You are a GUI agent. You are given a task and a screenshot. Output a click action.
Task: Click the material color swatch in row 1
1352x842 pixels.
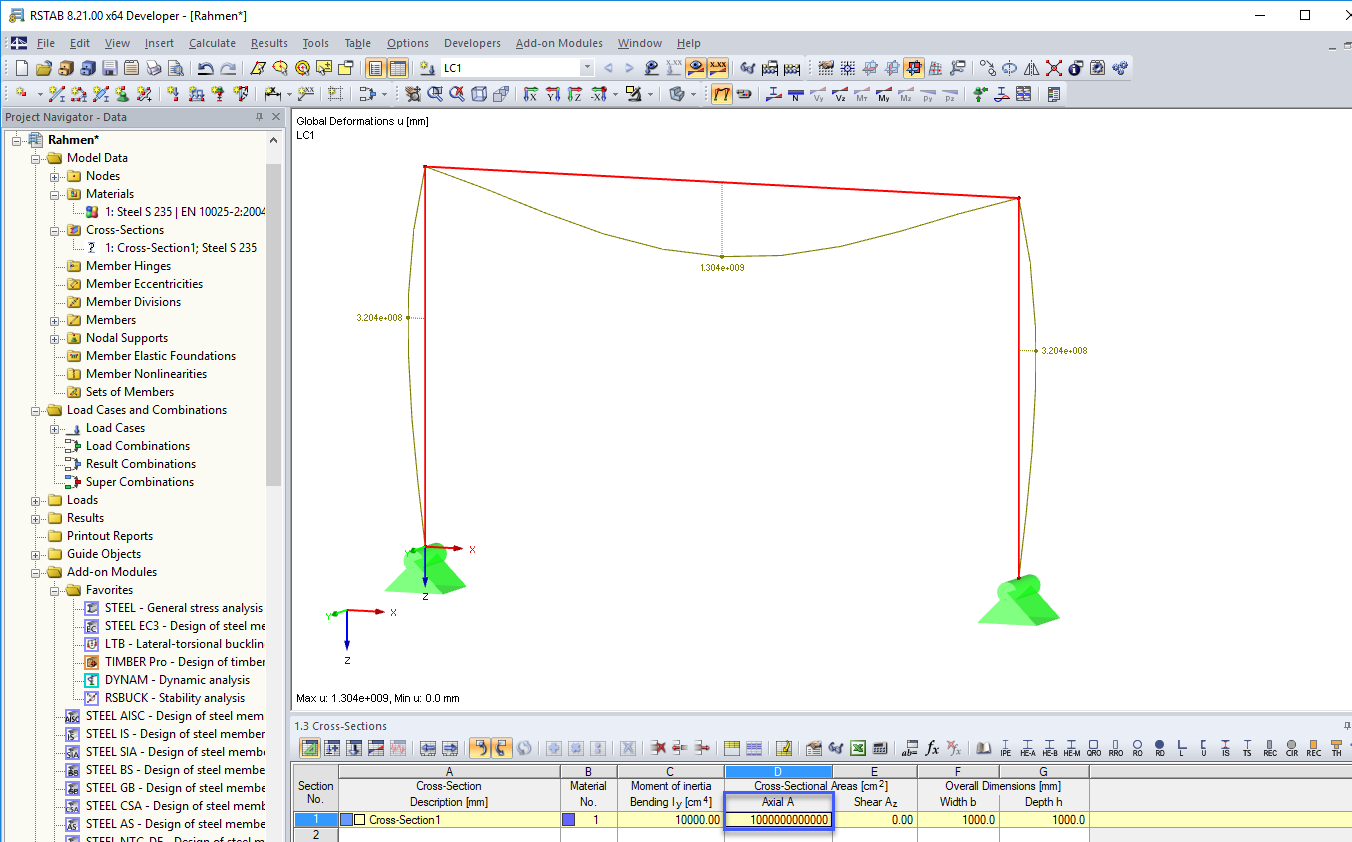pos(568,820)
